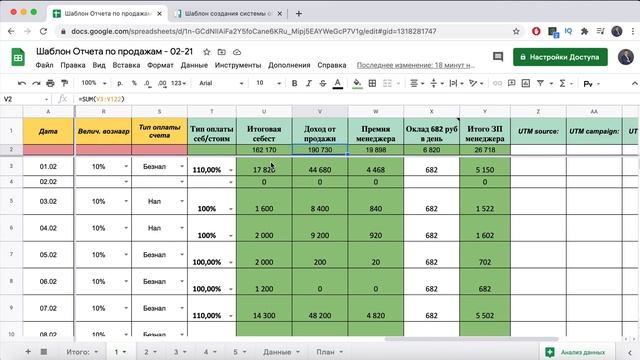This screenshot has height=360, width=640.
Task: Switch to the Итого: sheet tab
Action: click(x=82, y=351)
